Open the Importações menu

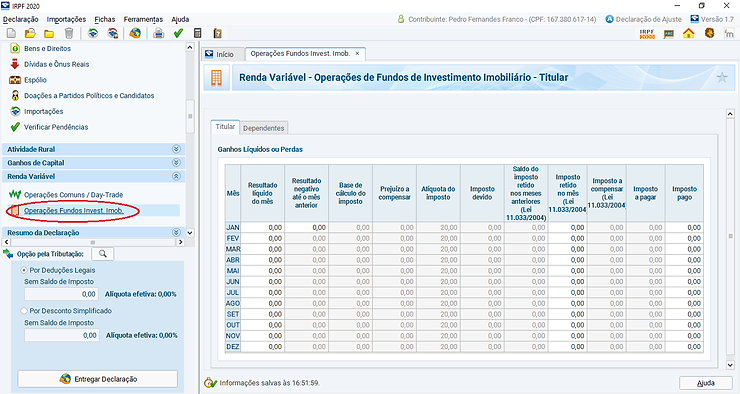tap(66, 19)
